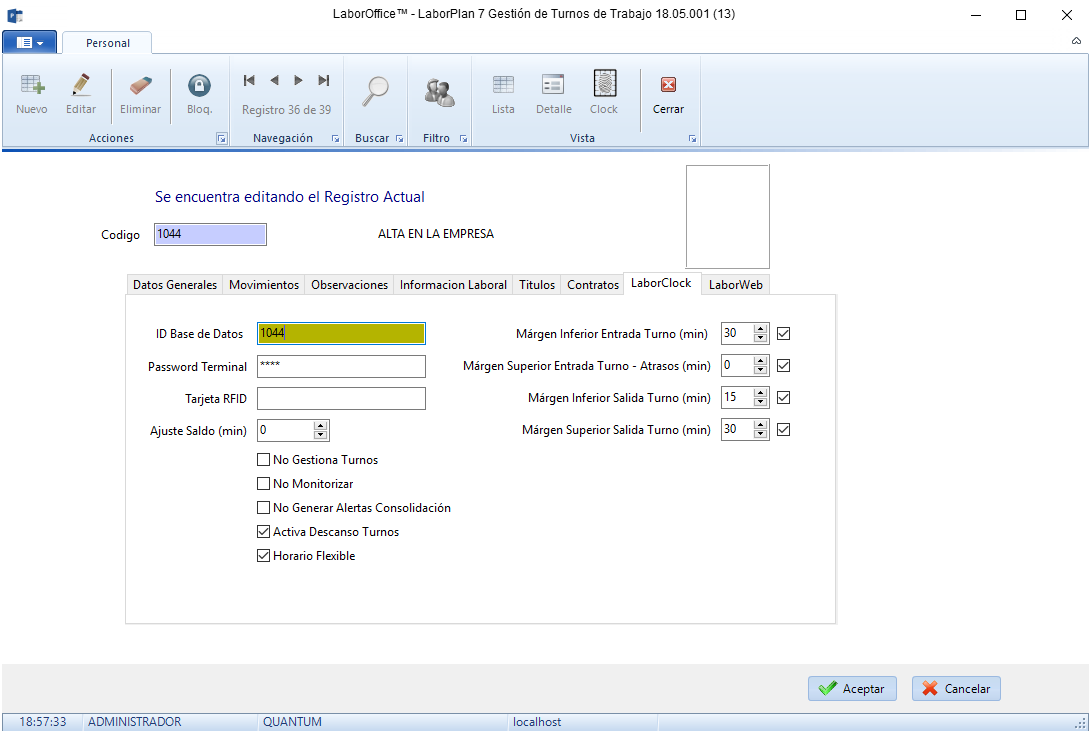The height and width of the screenshot is (733, 1091).
Task: Switch to Detalle view
Action: pos(554,85)
